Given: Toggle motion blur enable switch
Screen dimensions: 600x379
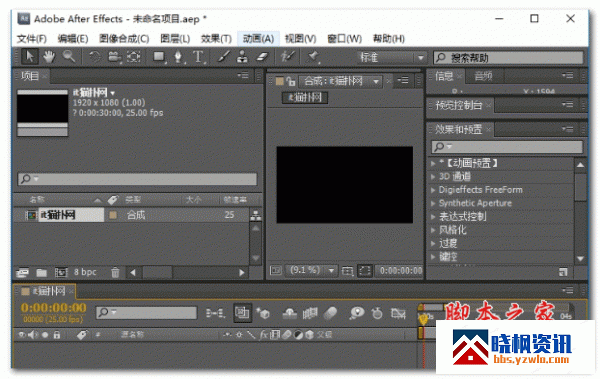Looking at the screenshot, I should coord(330,313).
